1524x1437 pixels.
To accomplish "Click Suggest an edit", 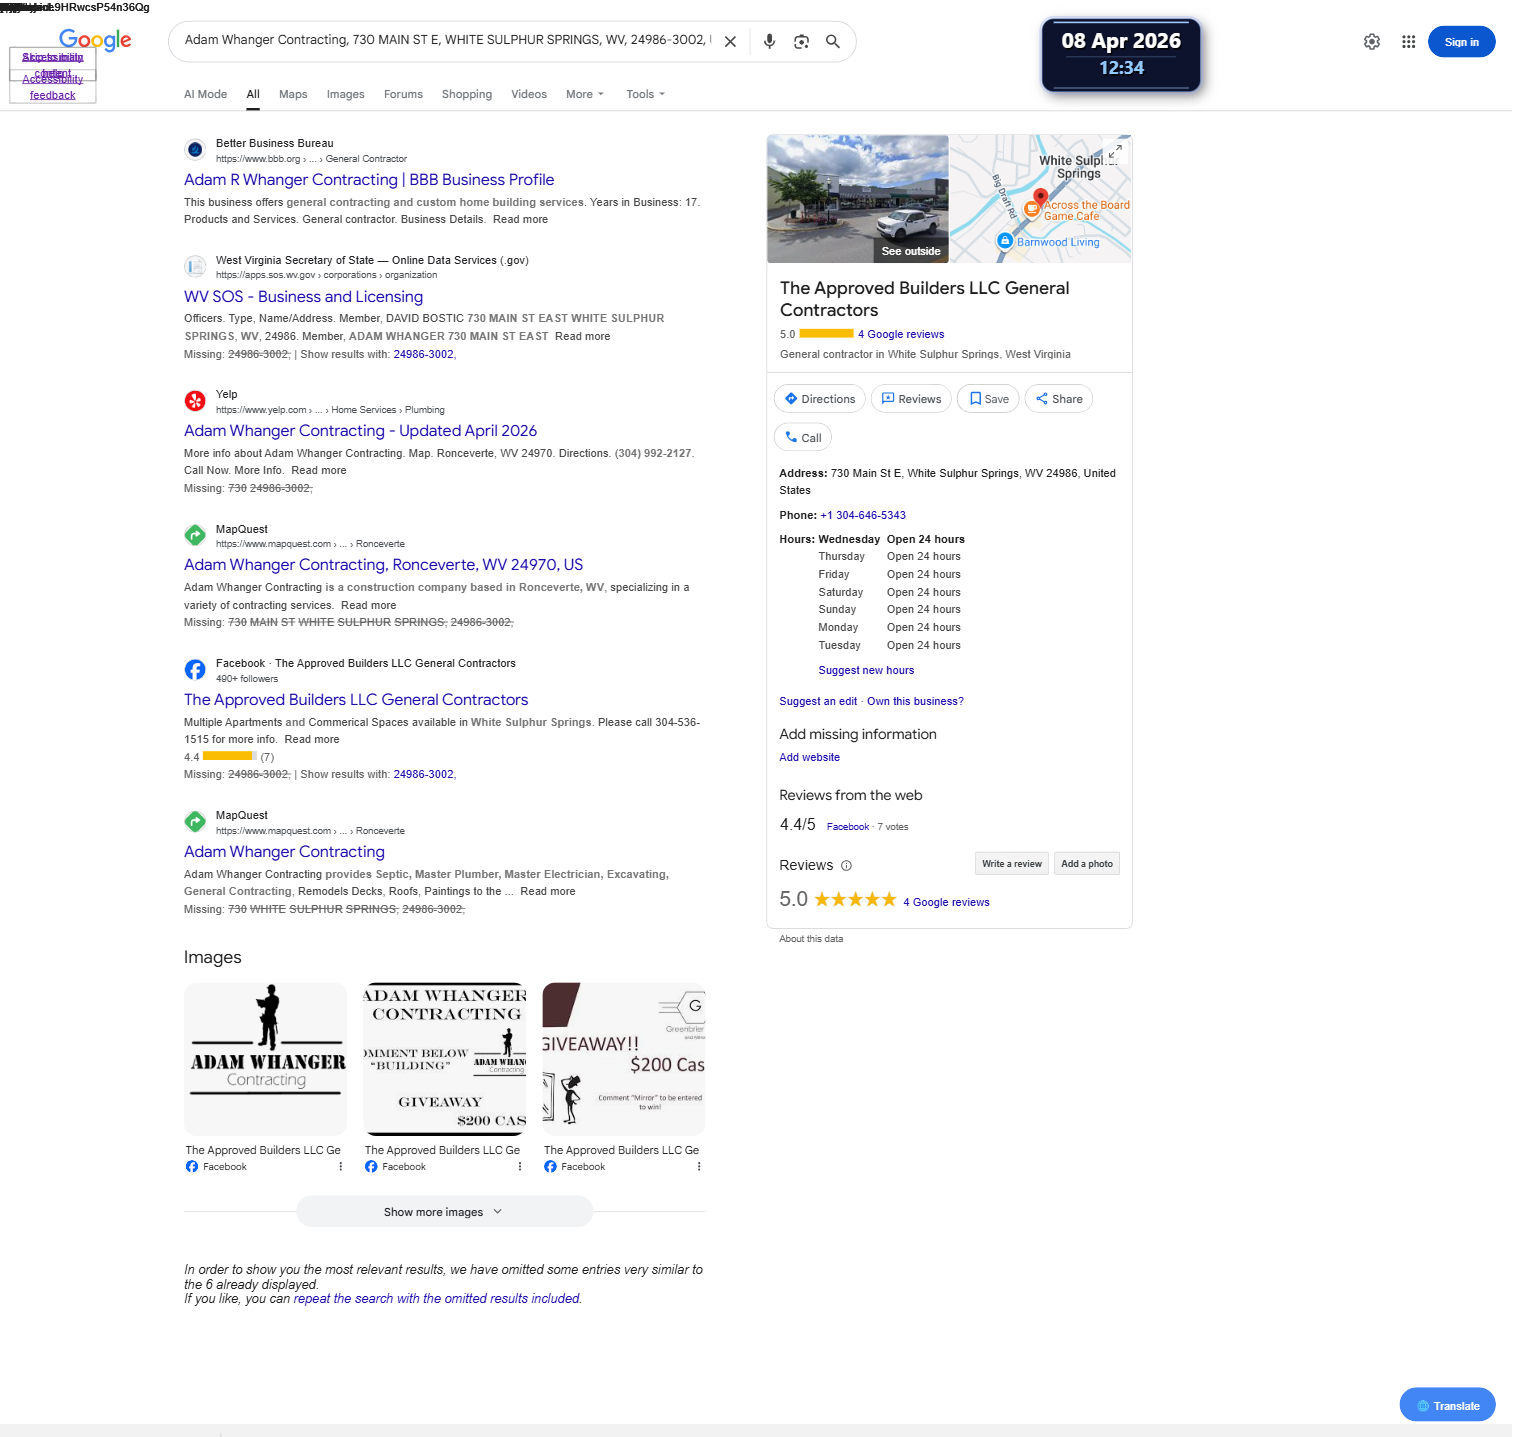I will point(818,702).
